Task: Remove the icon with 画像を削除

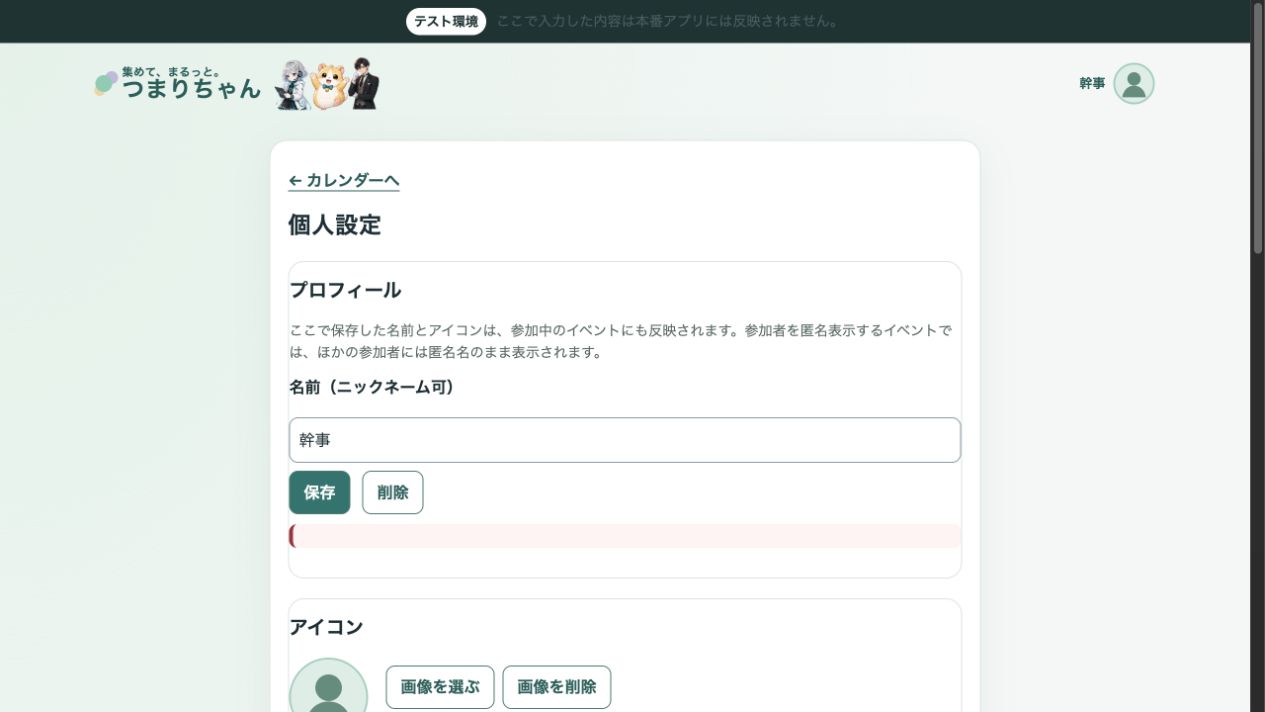Action: tap(557, 687)
